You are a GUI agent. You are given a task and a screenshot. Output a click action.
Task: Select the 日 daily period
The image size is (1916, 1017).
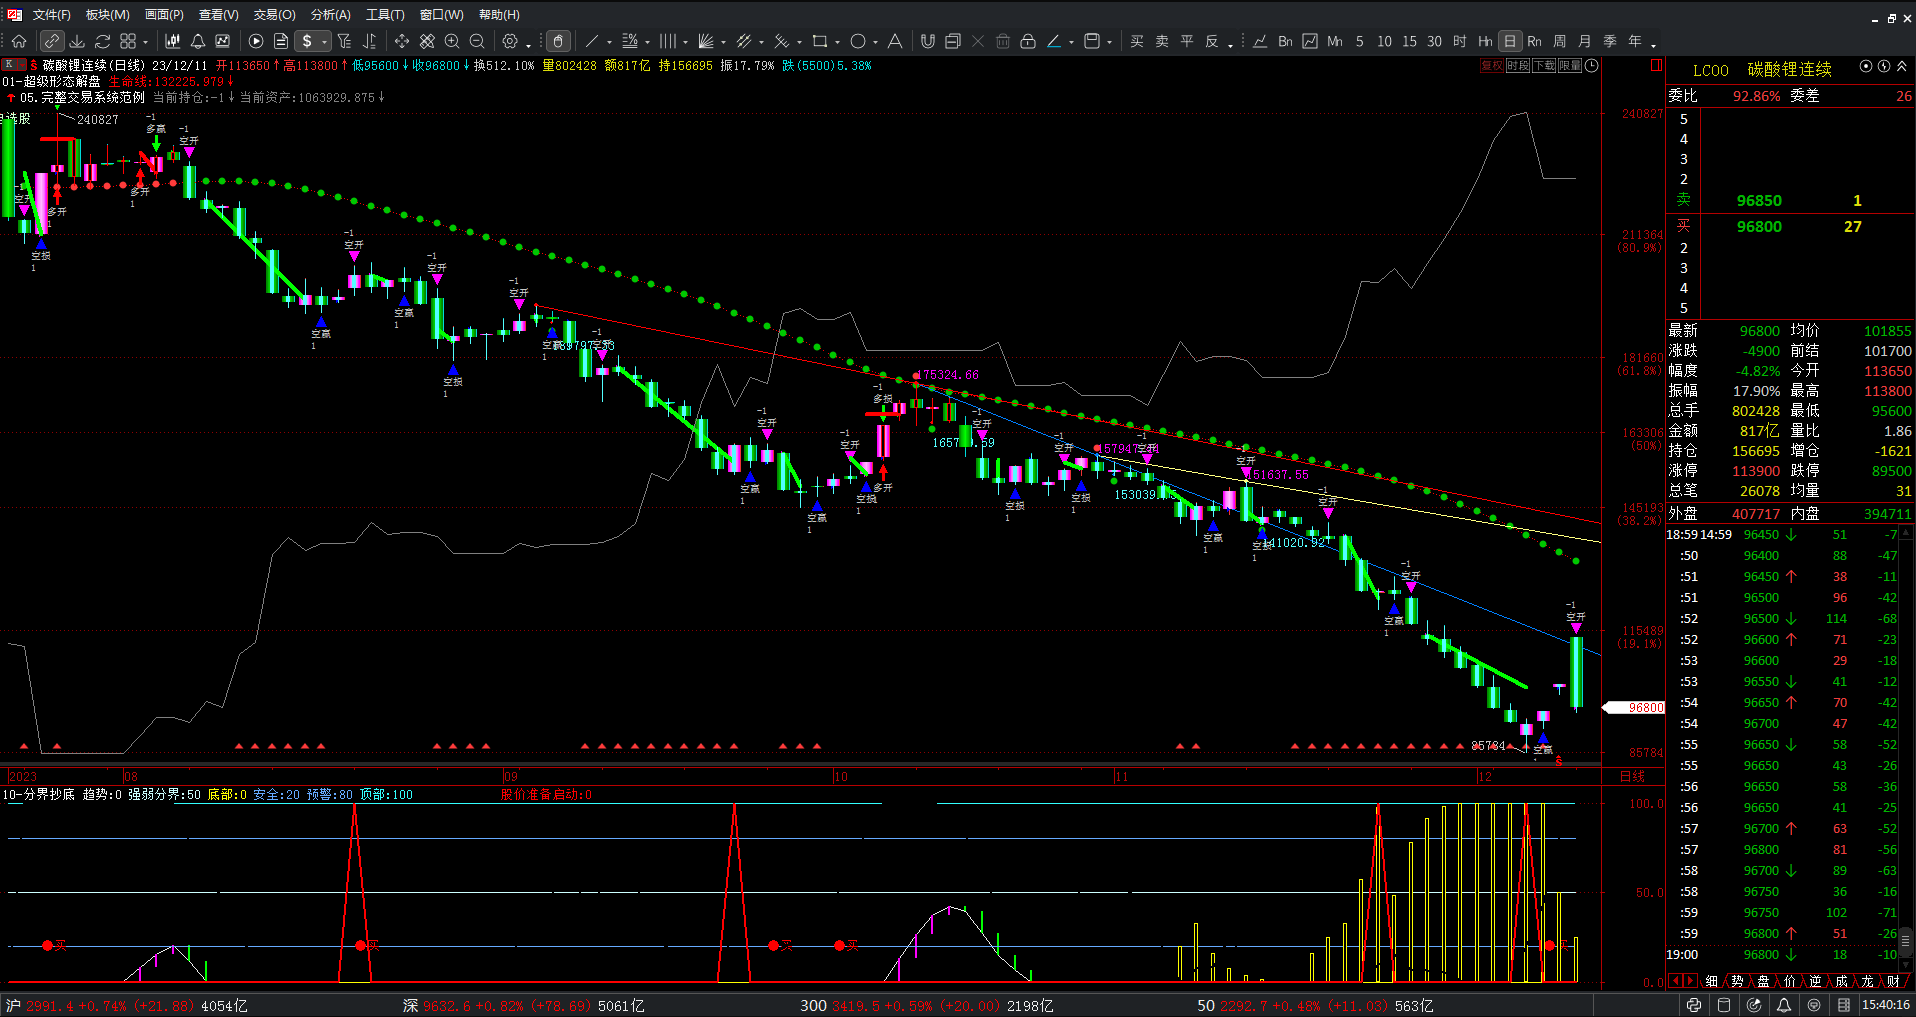[1510, 41]
